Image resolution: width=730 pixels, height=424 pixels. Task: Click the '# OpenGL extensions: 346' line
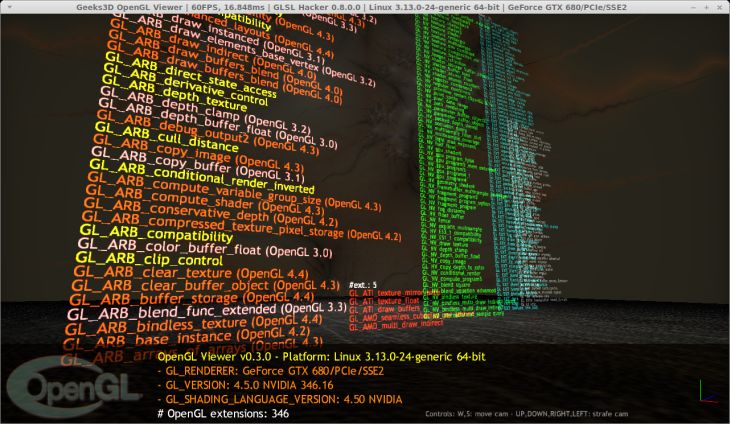point(223,413)
